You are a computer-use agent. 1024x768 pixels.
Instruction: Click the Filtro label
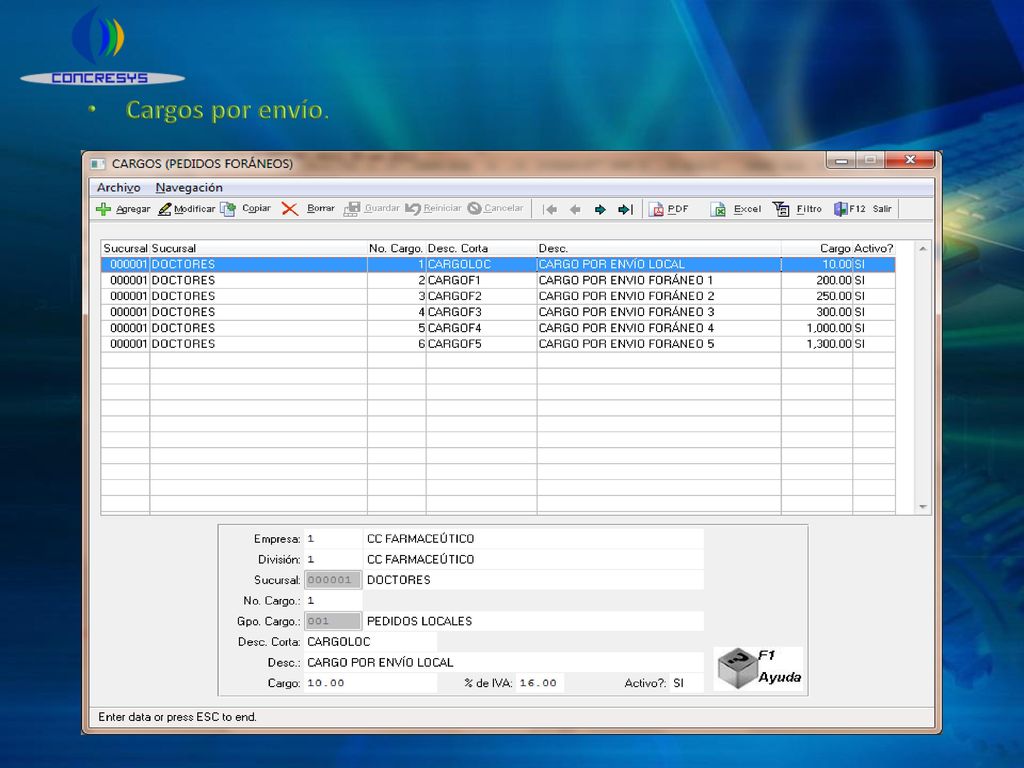pos(809,209)
